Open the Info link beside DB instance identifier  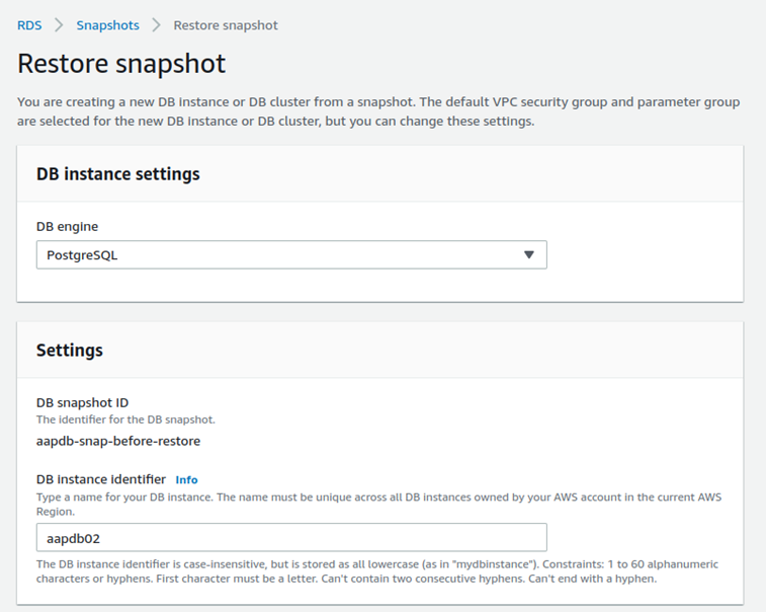coord(187,480)
